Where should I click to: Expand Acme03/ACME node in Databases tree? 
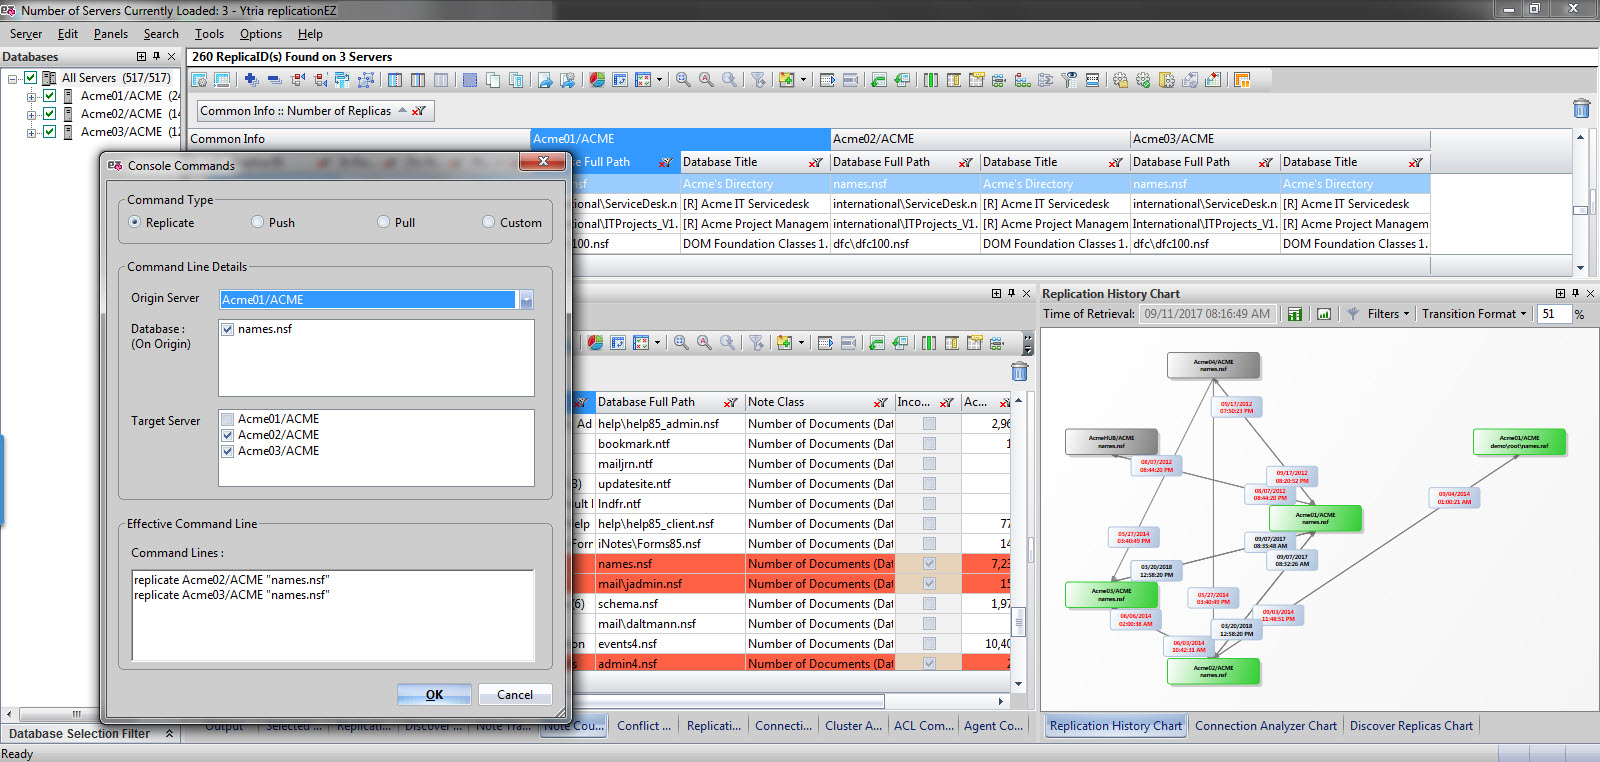tap(31, 133)
